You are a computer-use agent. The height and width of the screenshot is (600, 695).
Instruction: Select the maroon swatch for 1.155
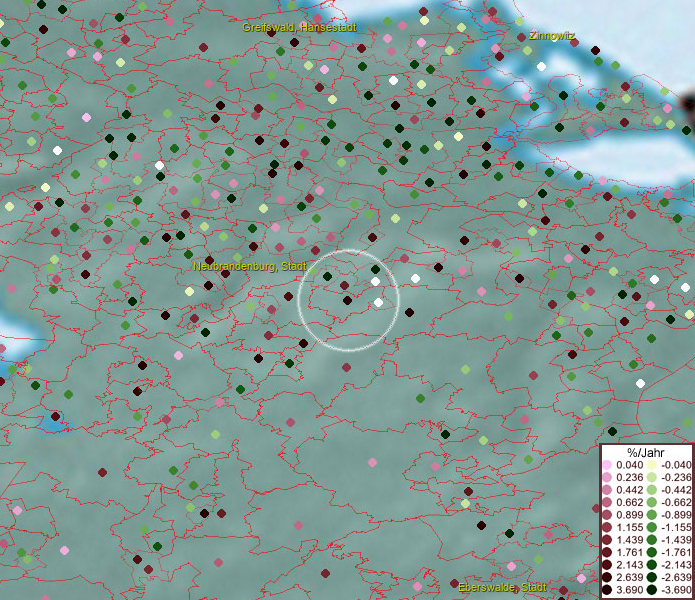(x=607, y=527)
